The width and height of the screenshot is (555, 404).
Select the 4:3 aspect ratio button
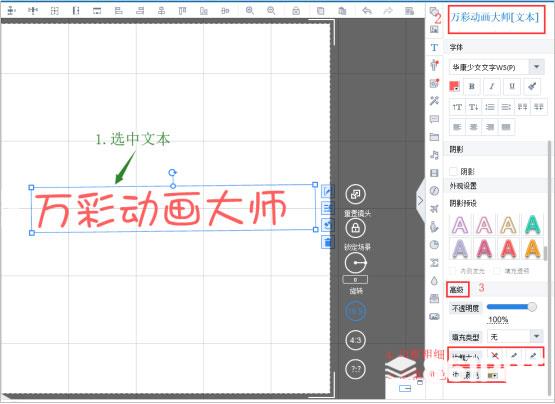tap(356, 340)
